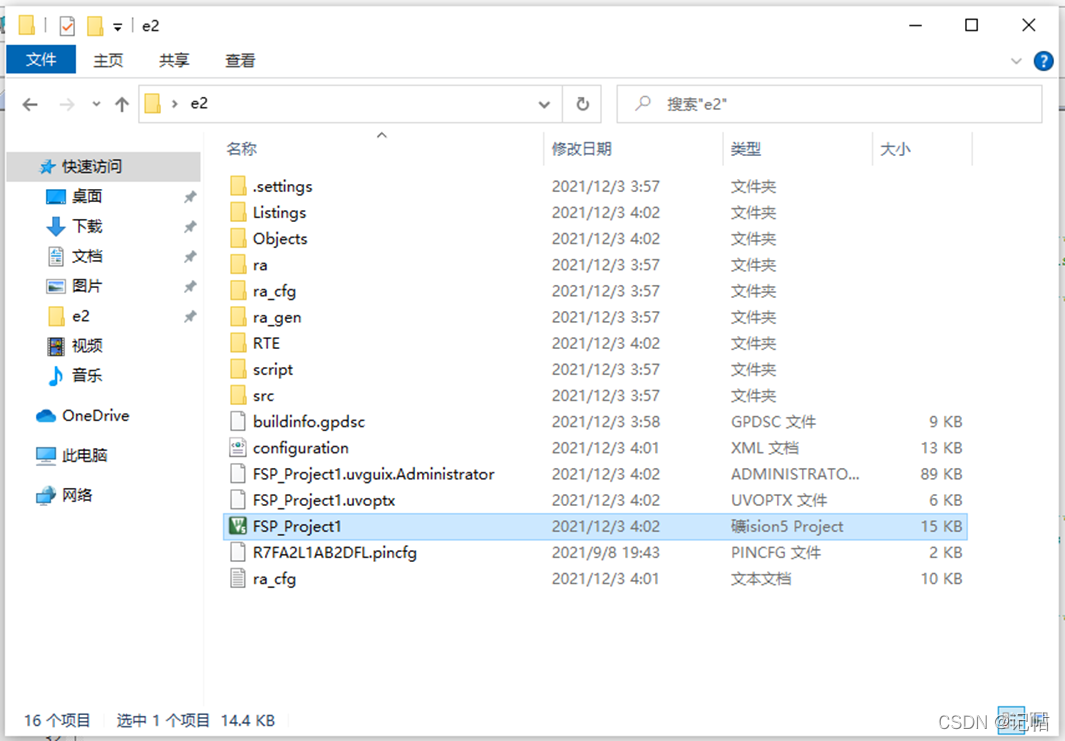Open the Quick Access Toolbar customize dropdown

(118, 26)
